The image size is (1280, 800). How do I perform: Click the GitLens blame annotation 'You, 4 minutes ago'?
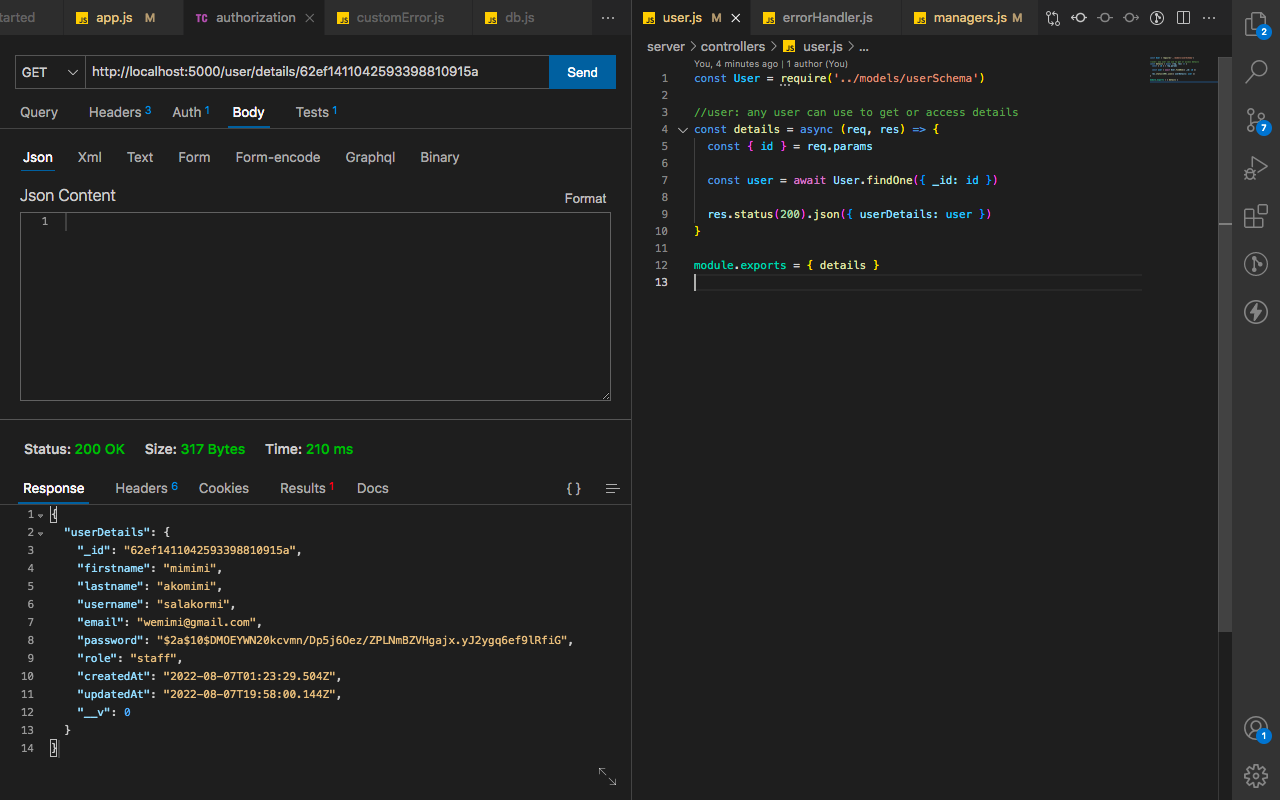point(736,64)
